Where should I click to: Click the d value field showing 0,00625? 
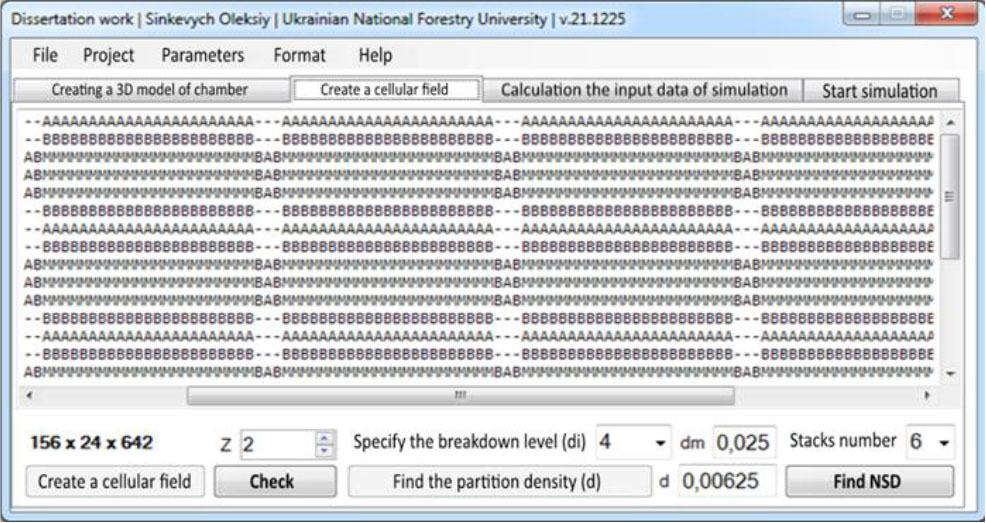click(727, 481)
